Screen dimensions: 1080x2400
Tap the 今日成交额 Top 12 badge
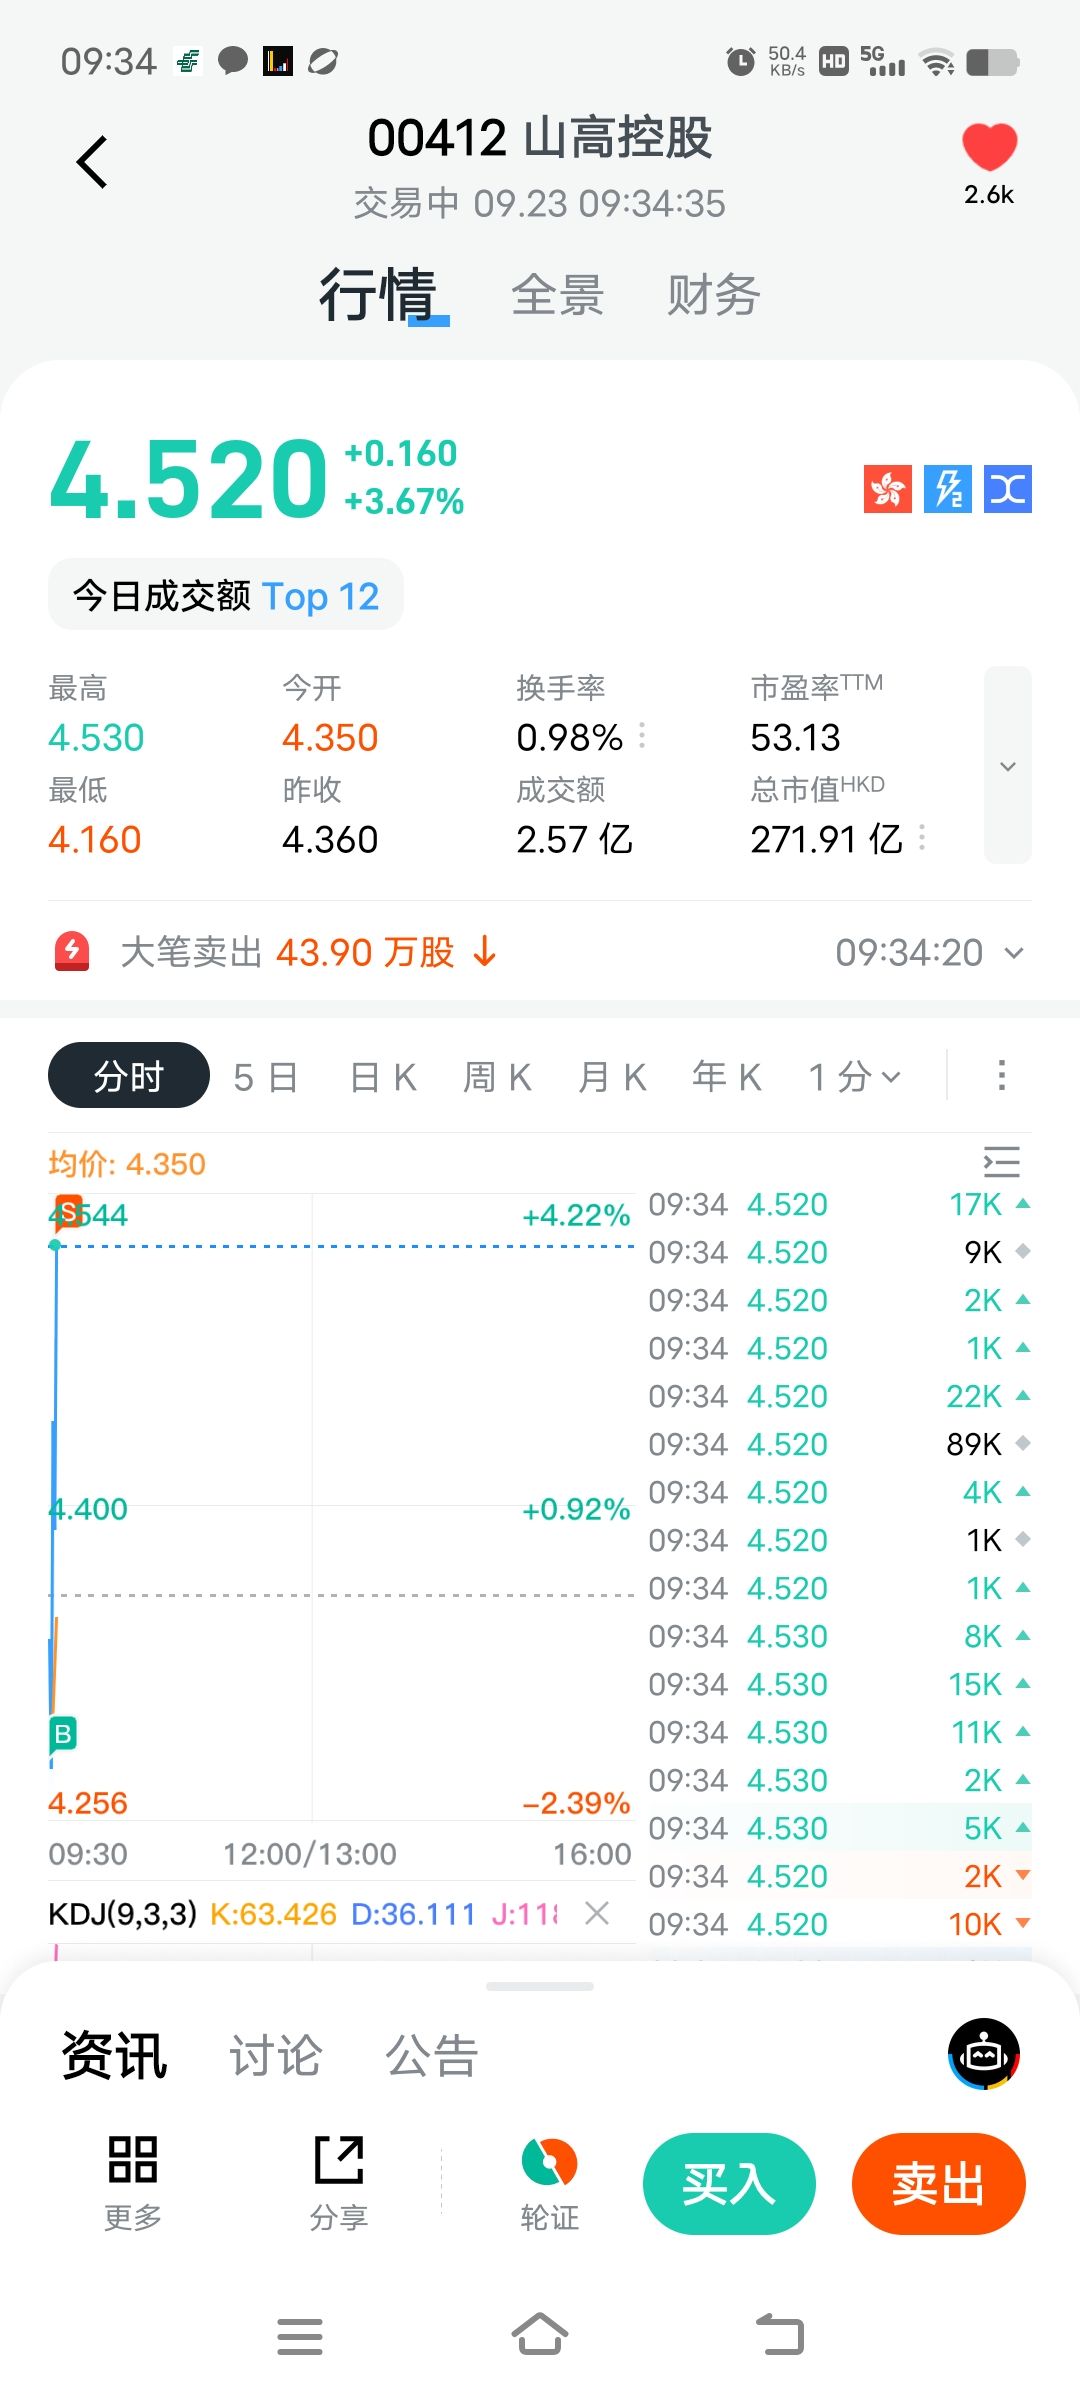[x=226, y=596]
